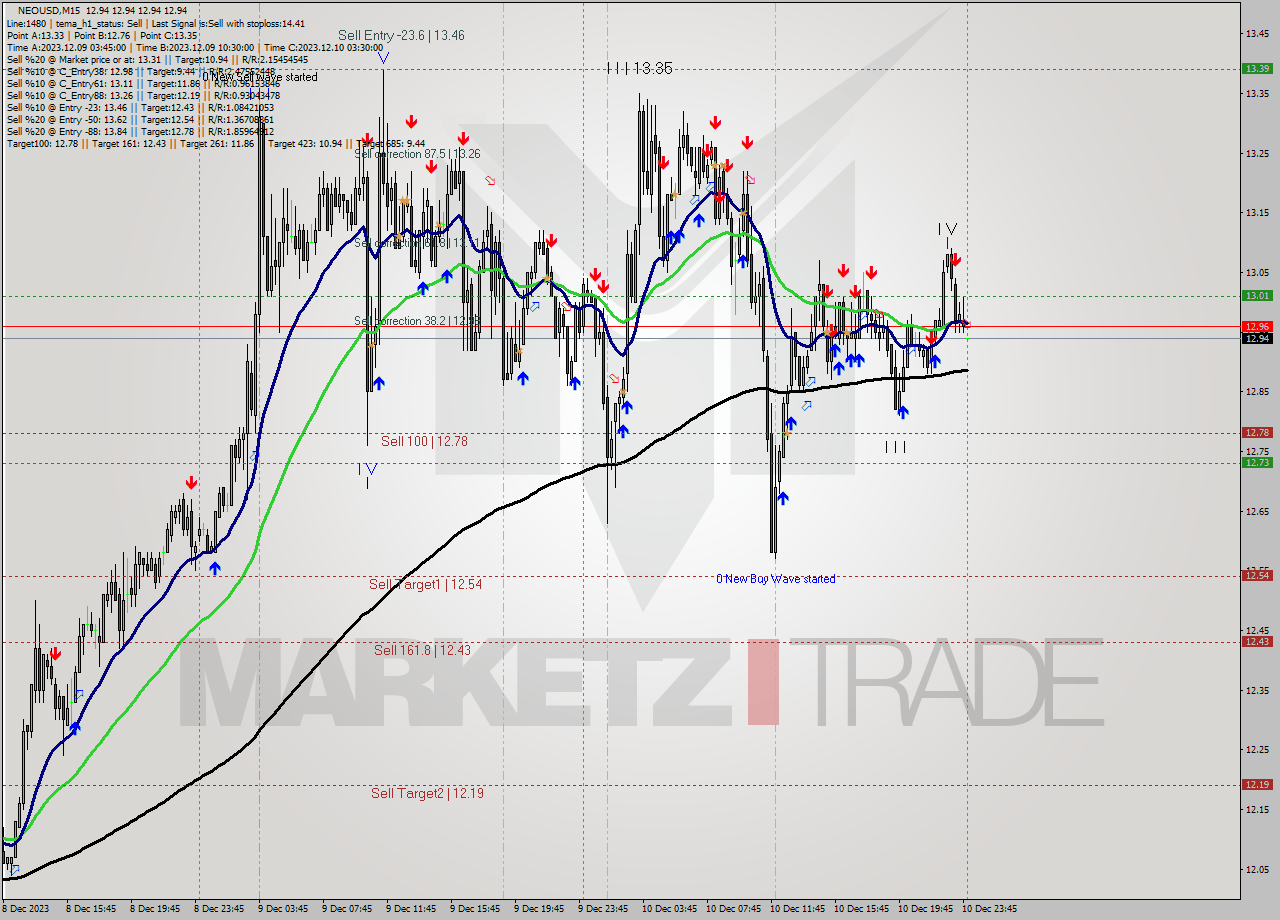Click the red 12.19 price tag
The width and height of the screenshot is (1280, 920).
(1257, 784)
